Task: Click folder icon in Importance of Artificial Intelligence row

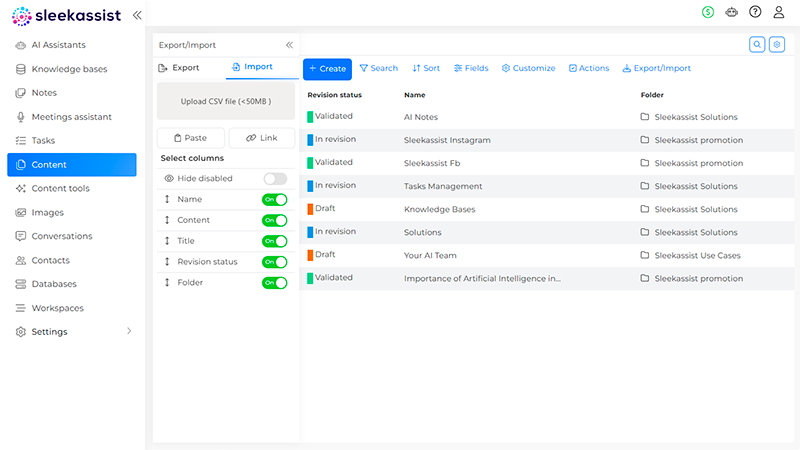Action: [x=645, y=278]
